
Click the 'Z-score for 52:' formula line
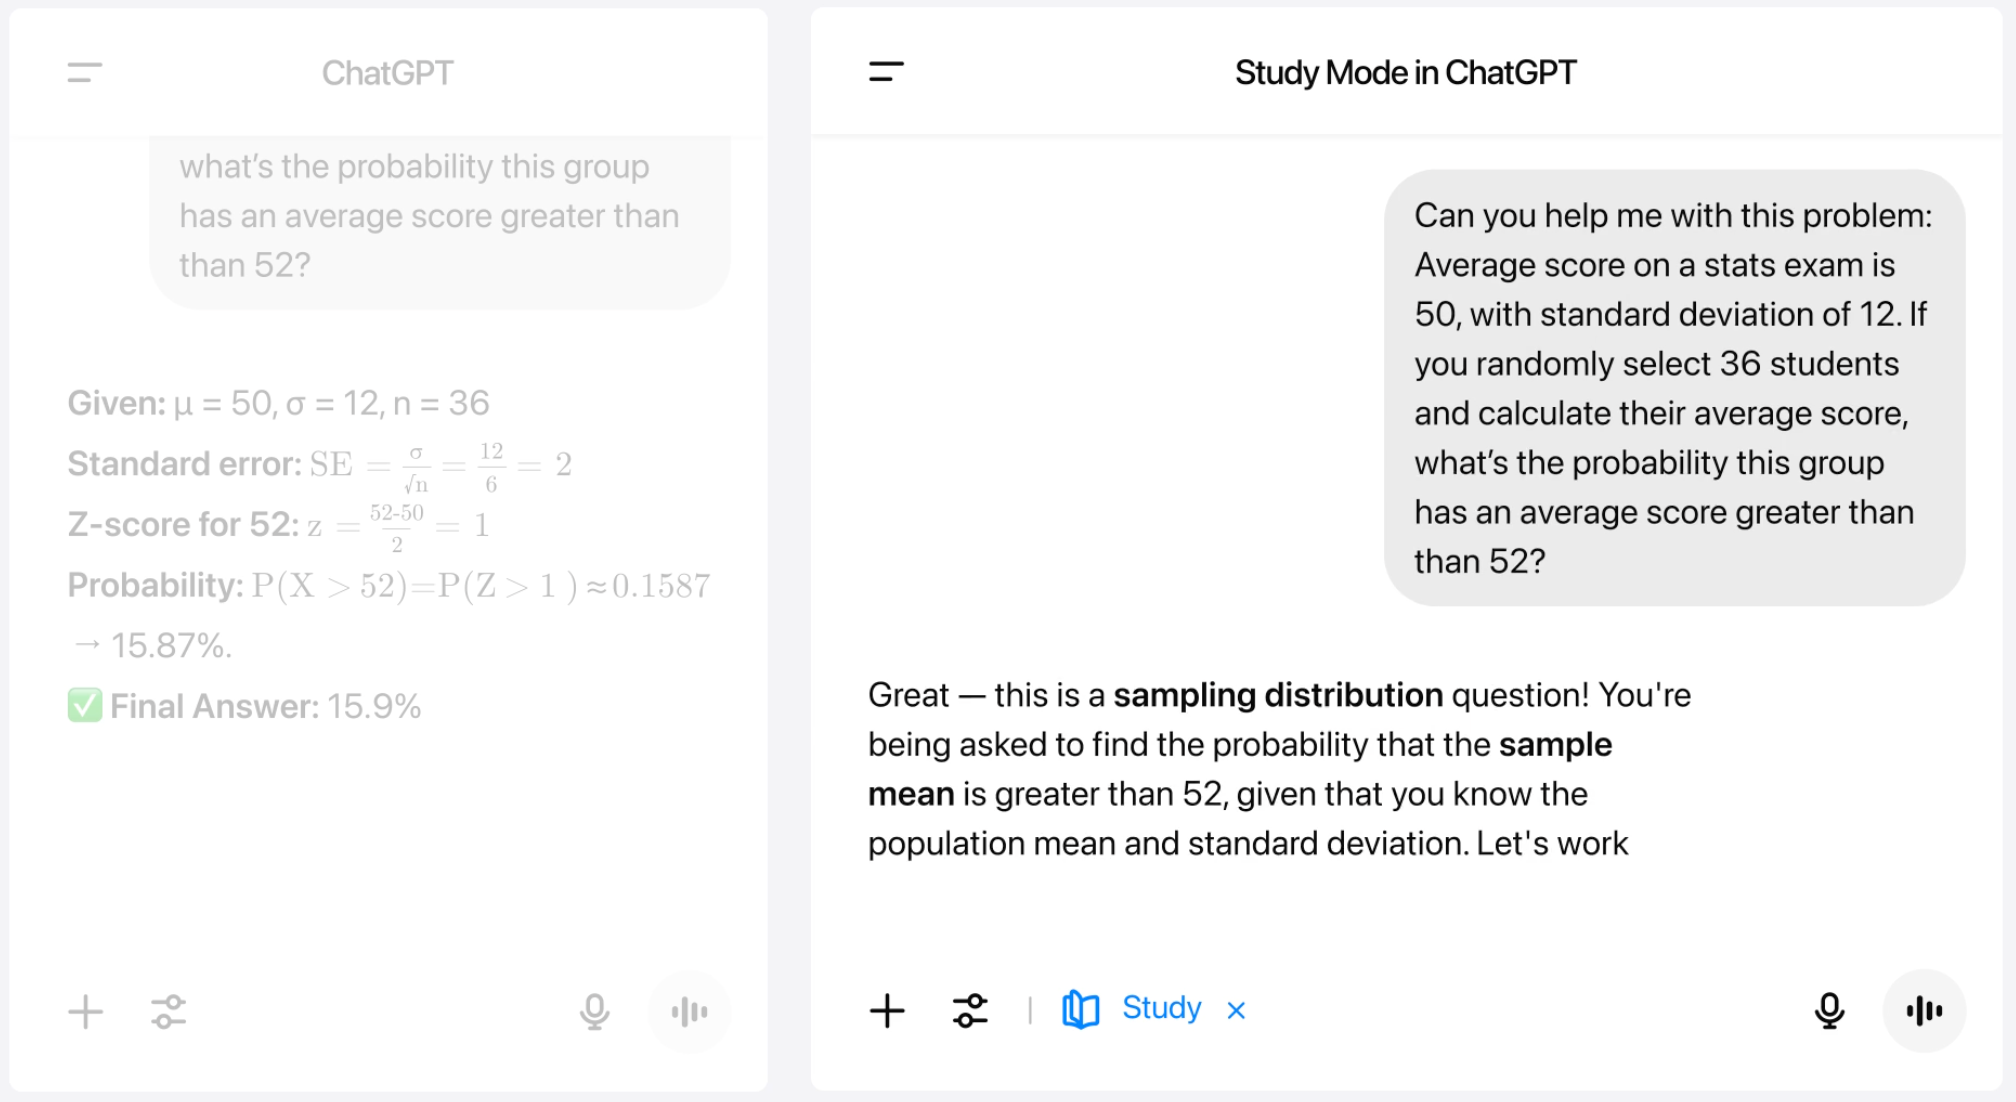(279, 526)
